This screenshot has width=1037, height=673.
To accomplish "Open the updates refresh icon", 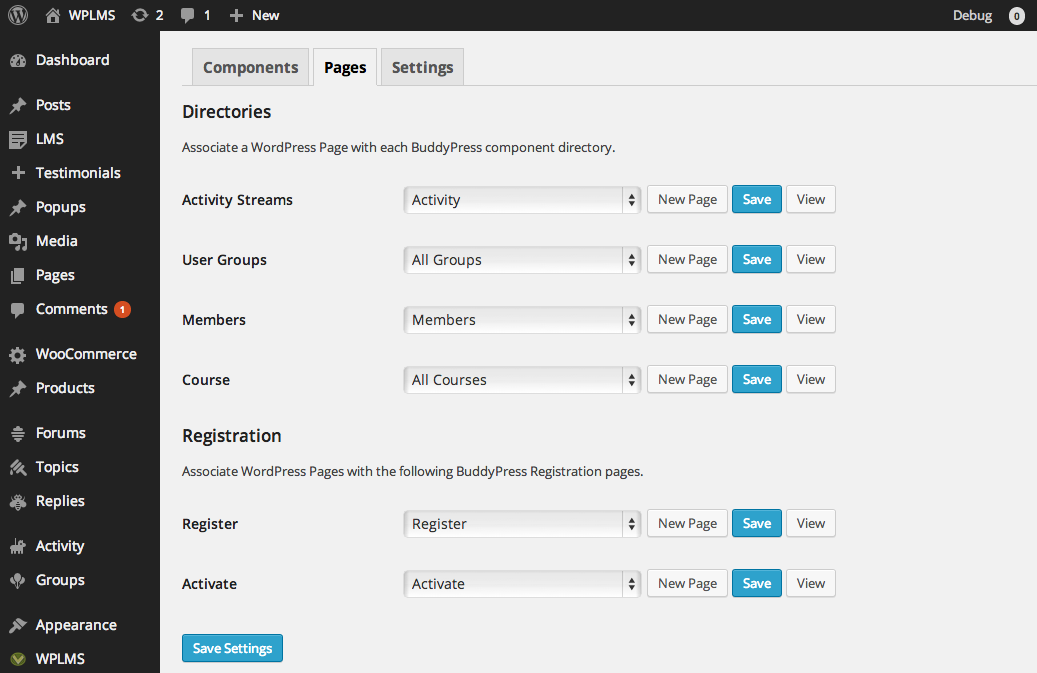I will [140, 15].
